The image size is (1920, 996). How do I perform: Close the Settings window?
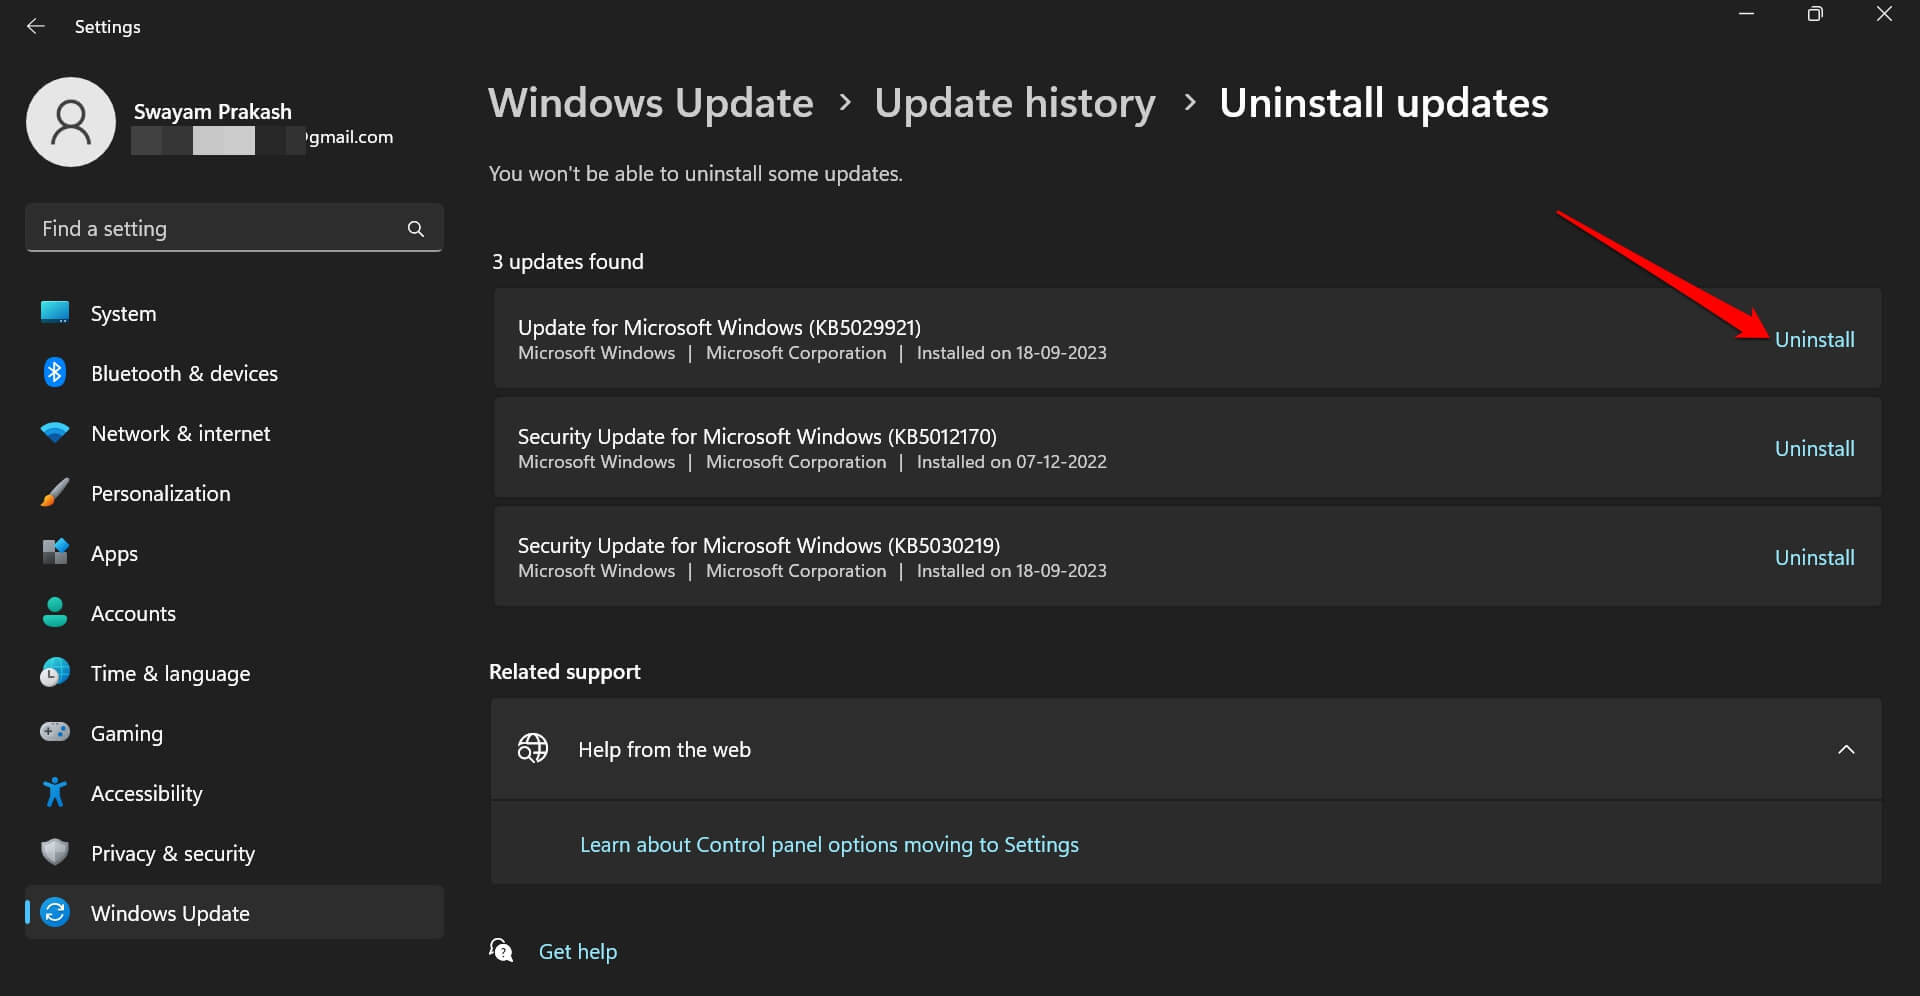pos(1884,14)
